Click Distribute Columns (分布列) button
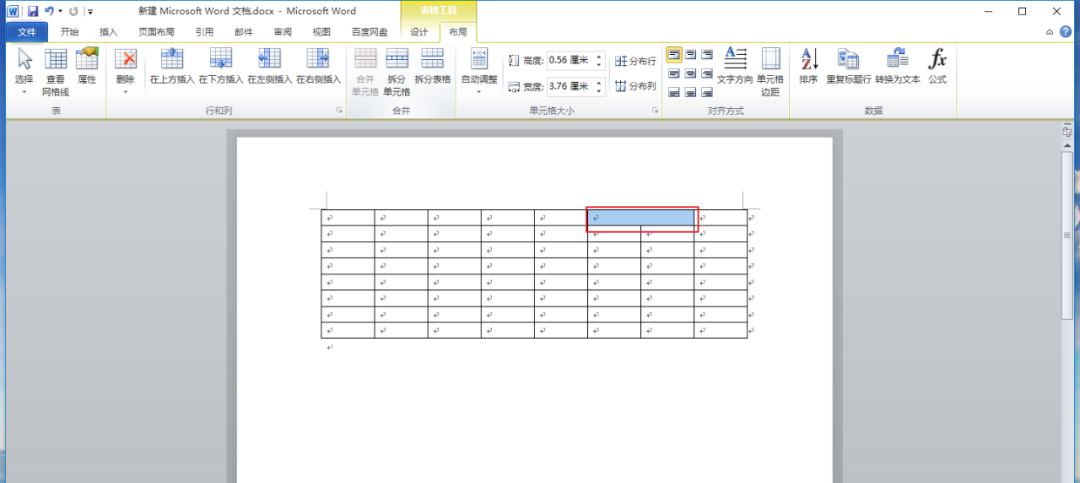 point(636,86)
